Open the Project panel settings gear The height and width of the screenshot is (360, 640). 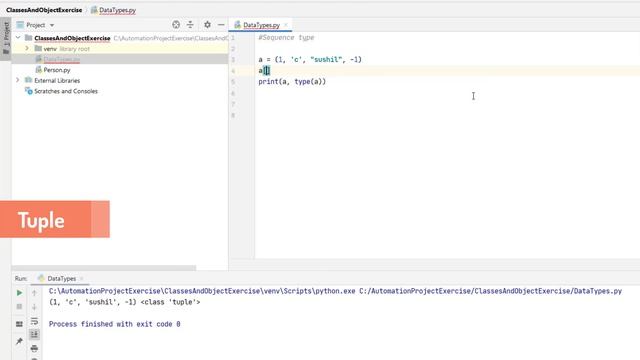click(x=207, y=24)
